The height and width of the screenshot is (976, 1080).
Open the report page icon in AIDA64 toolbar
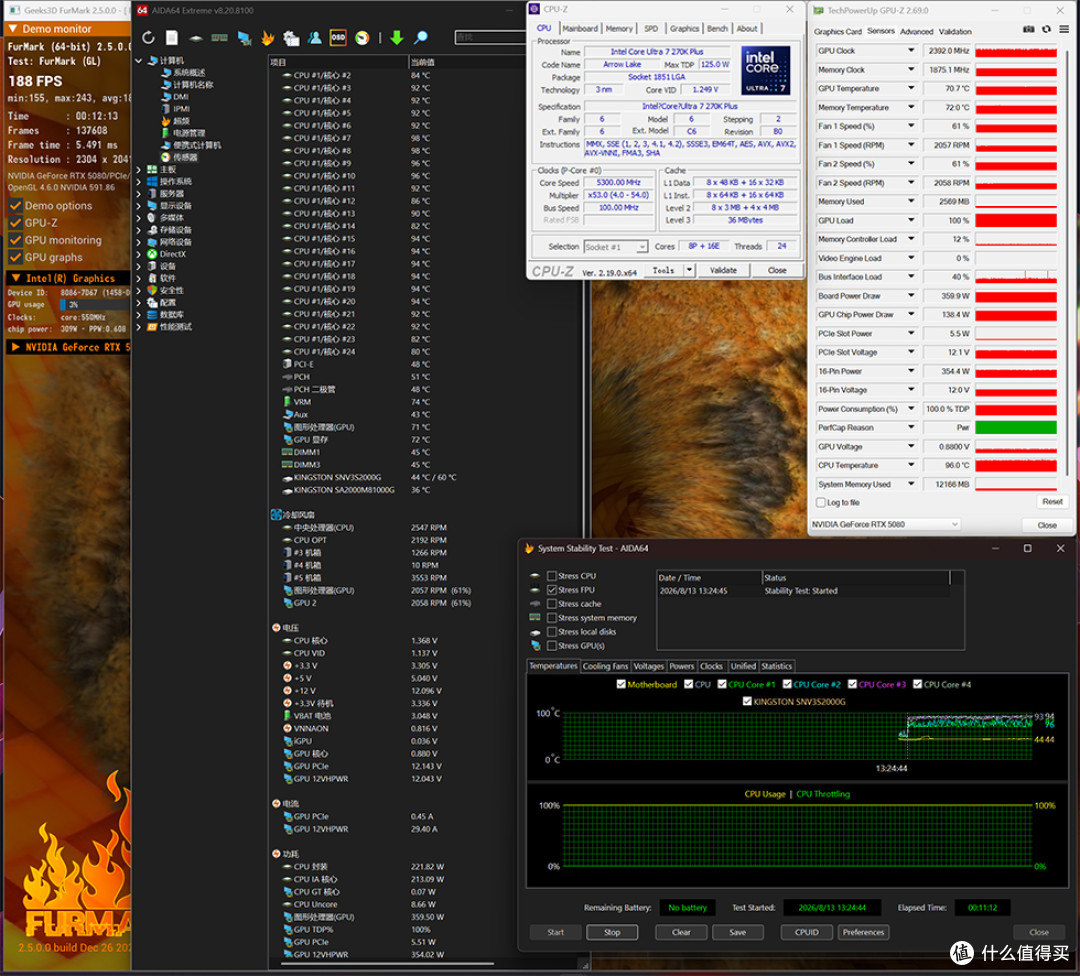point(172,38)
